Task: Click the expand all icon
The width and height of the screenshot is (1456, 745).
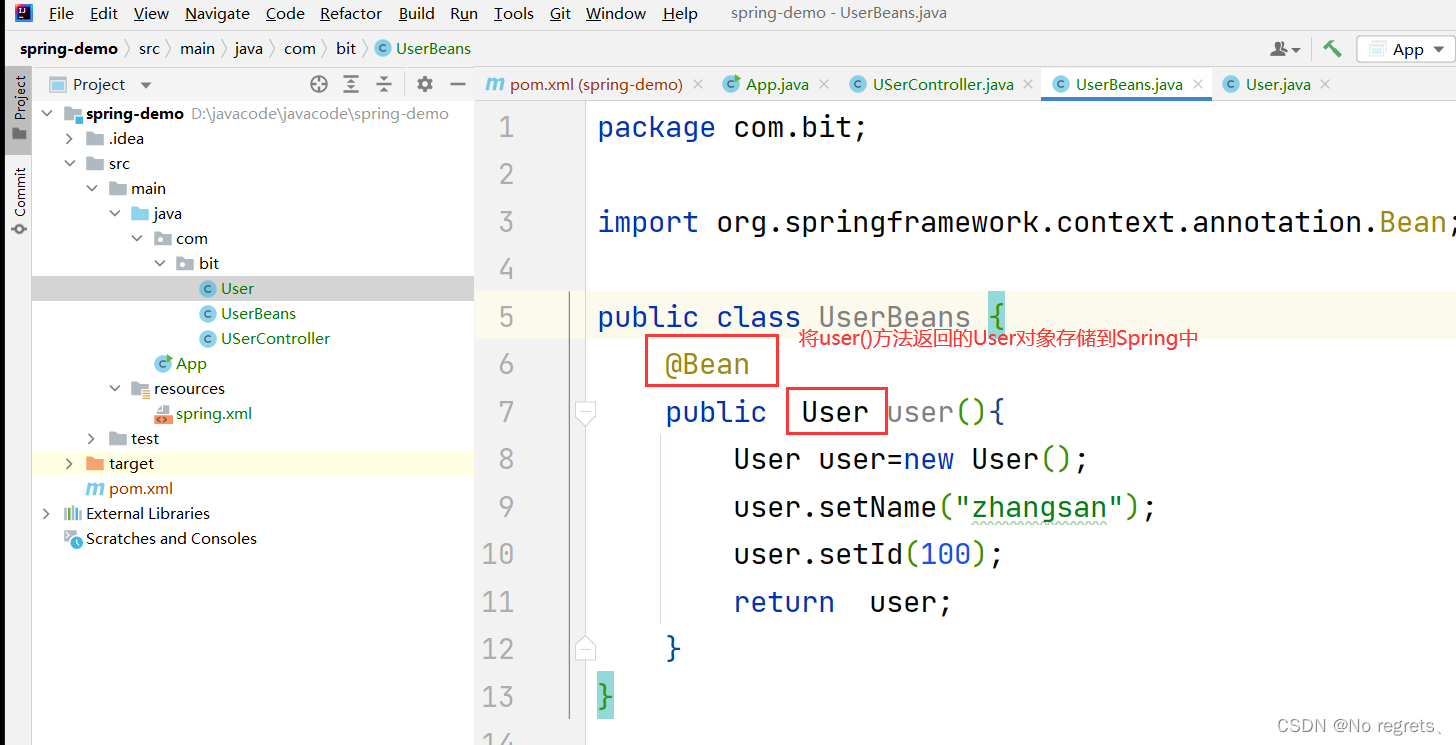Action: click(x=351, y=84)
